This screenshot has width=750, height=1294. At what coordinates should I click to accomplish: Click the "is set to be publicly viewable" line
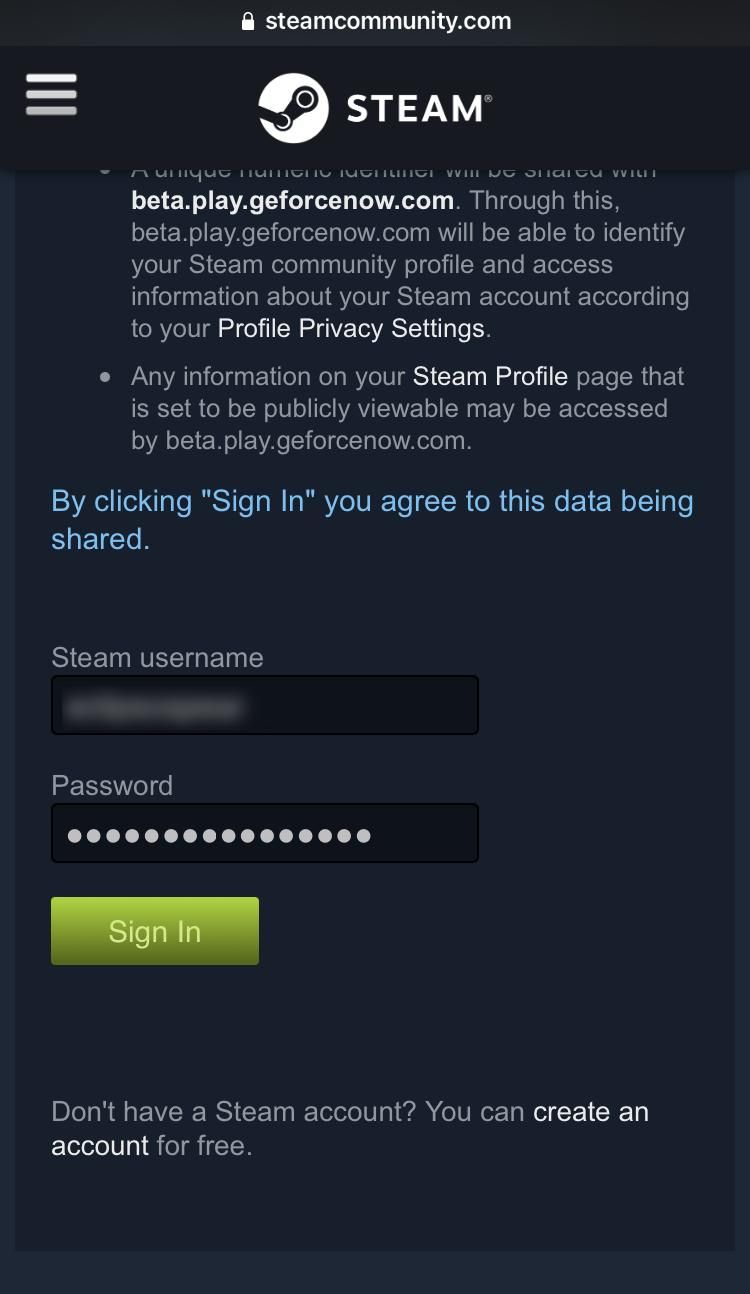pyautogui.click(x=399, y=408)
